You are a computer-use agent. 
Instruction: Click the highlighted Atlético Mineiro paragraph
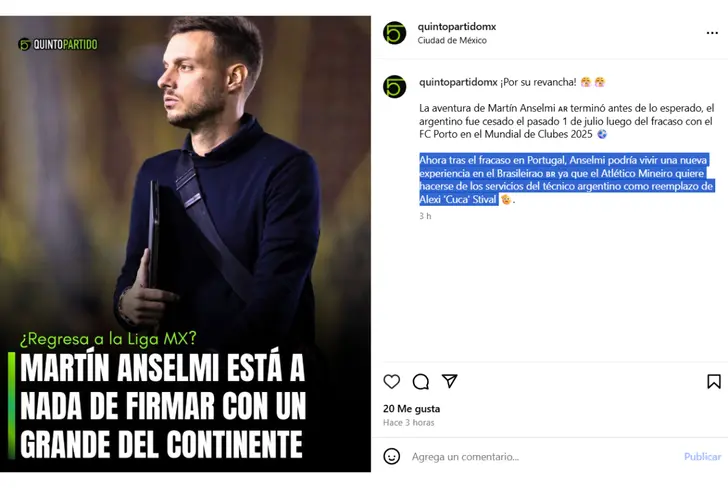click(x=566, y=180)
